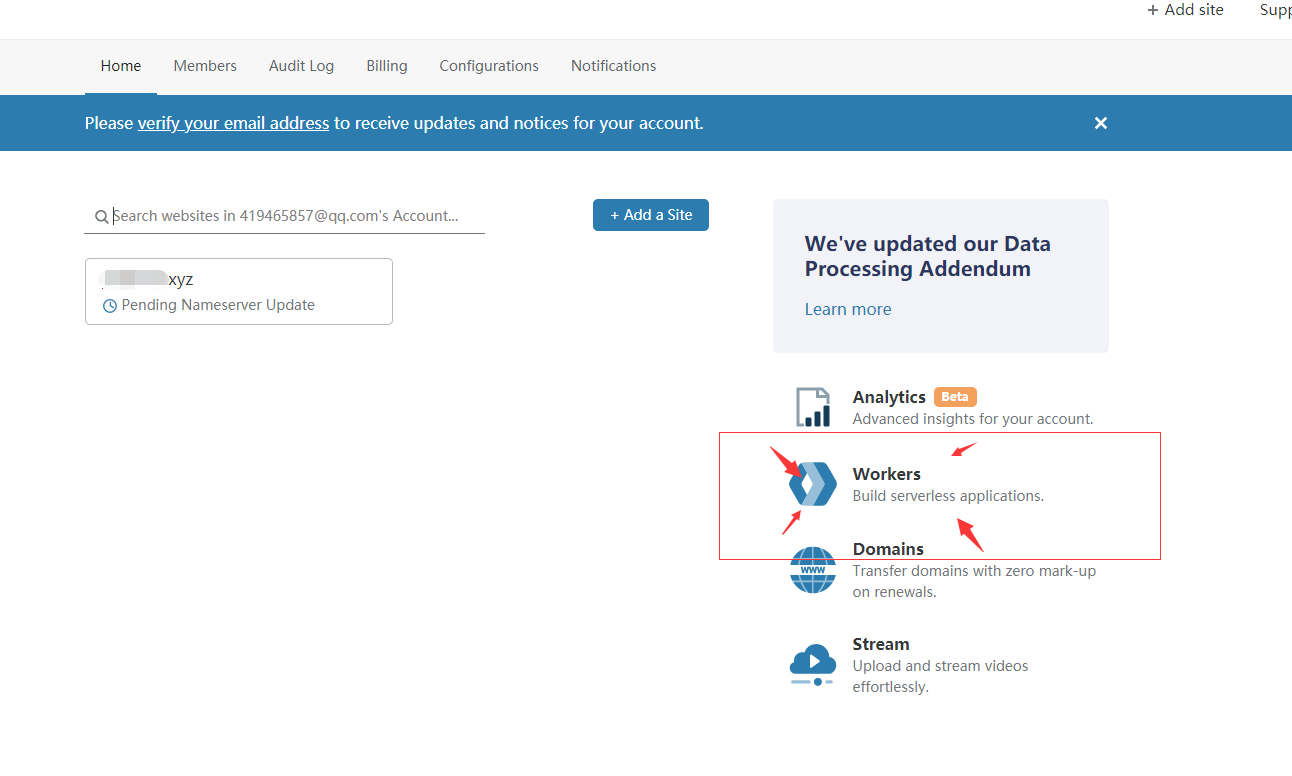This screenshot has height=776, width=1292.
Task: Open the Configurations tab
Action: pos(489,66)
